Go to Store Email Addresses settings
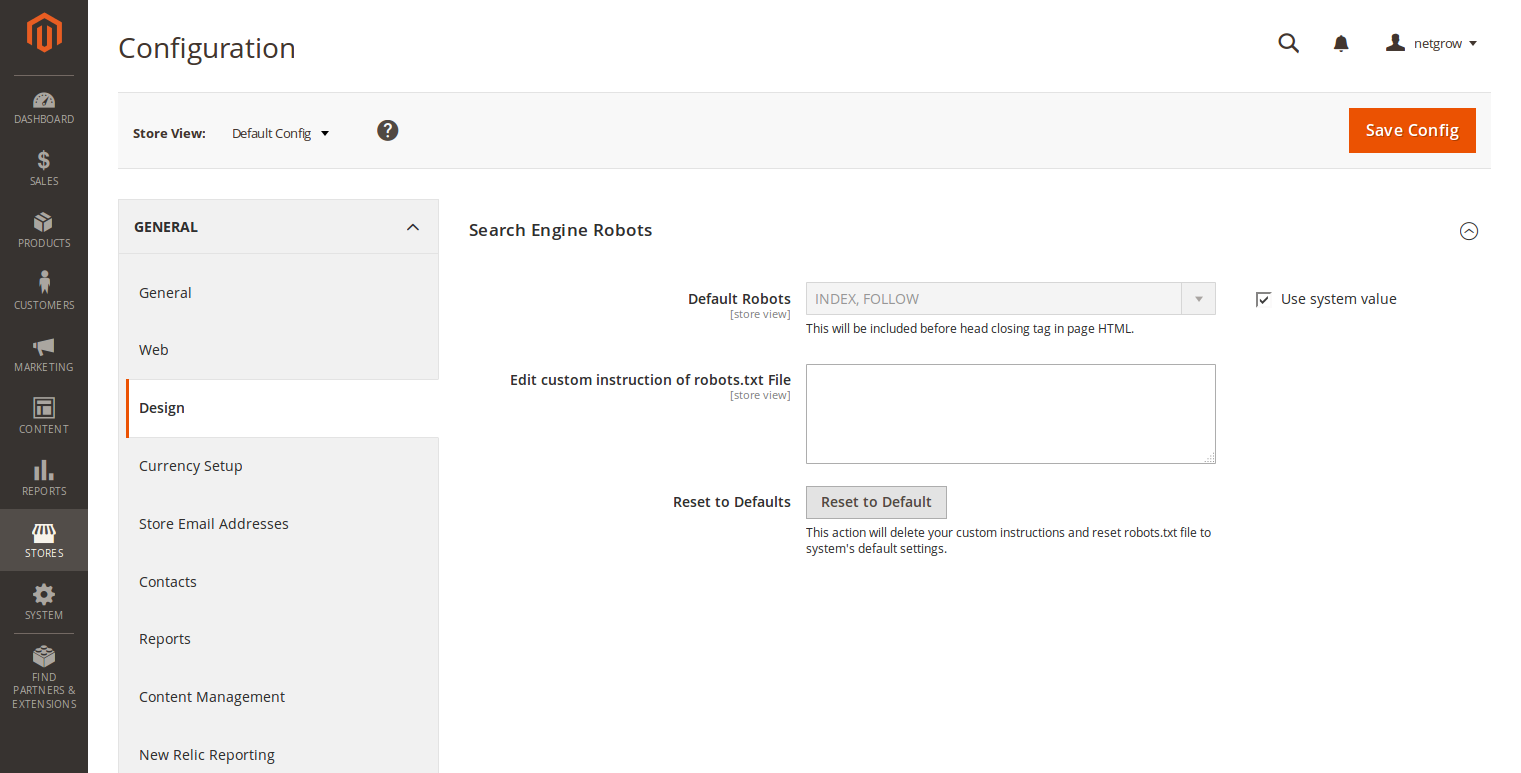The height and width of the screenshot is (773, 1521). pos(213,524)
